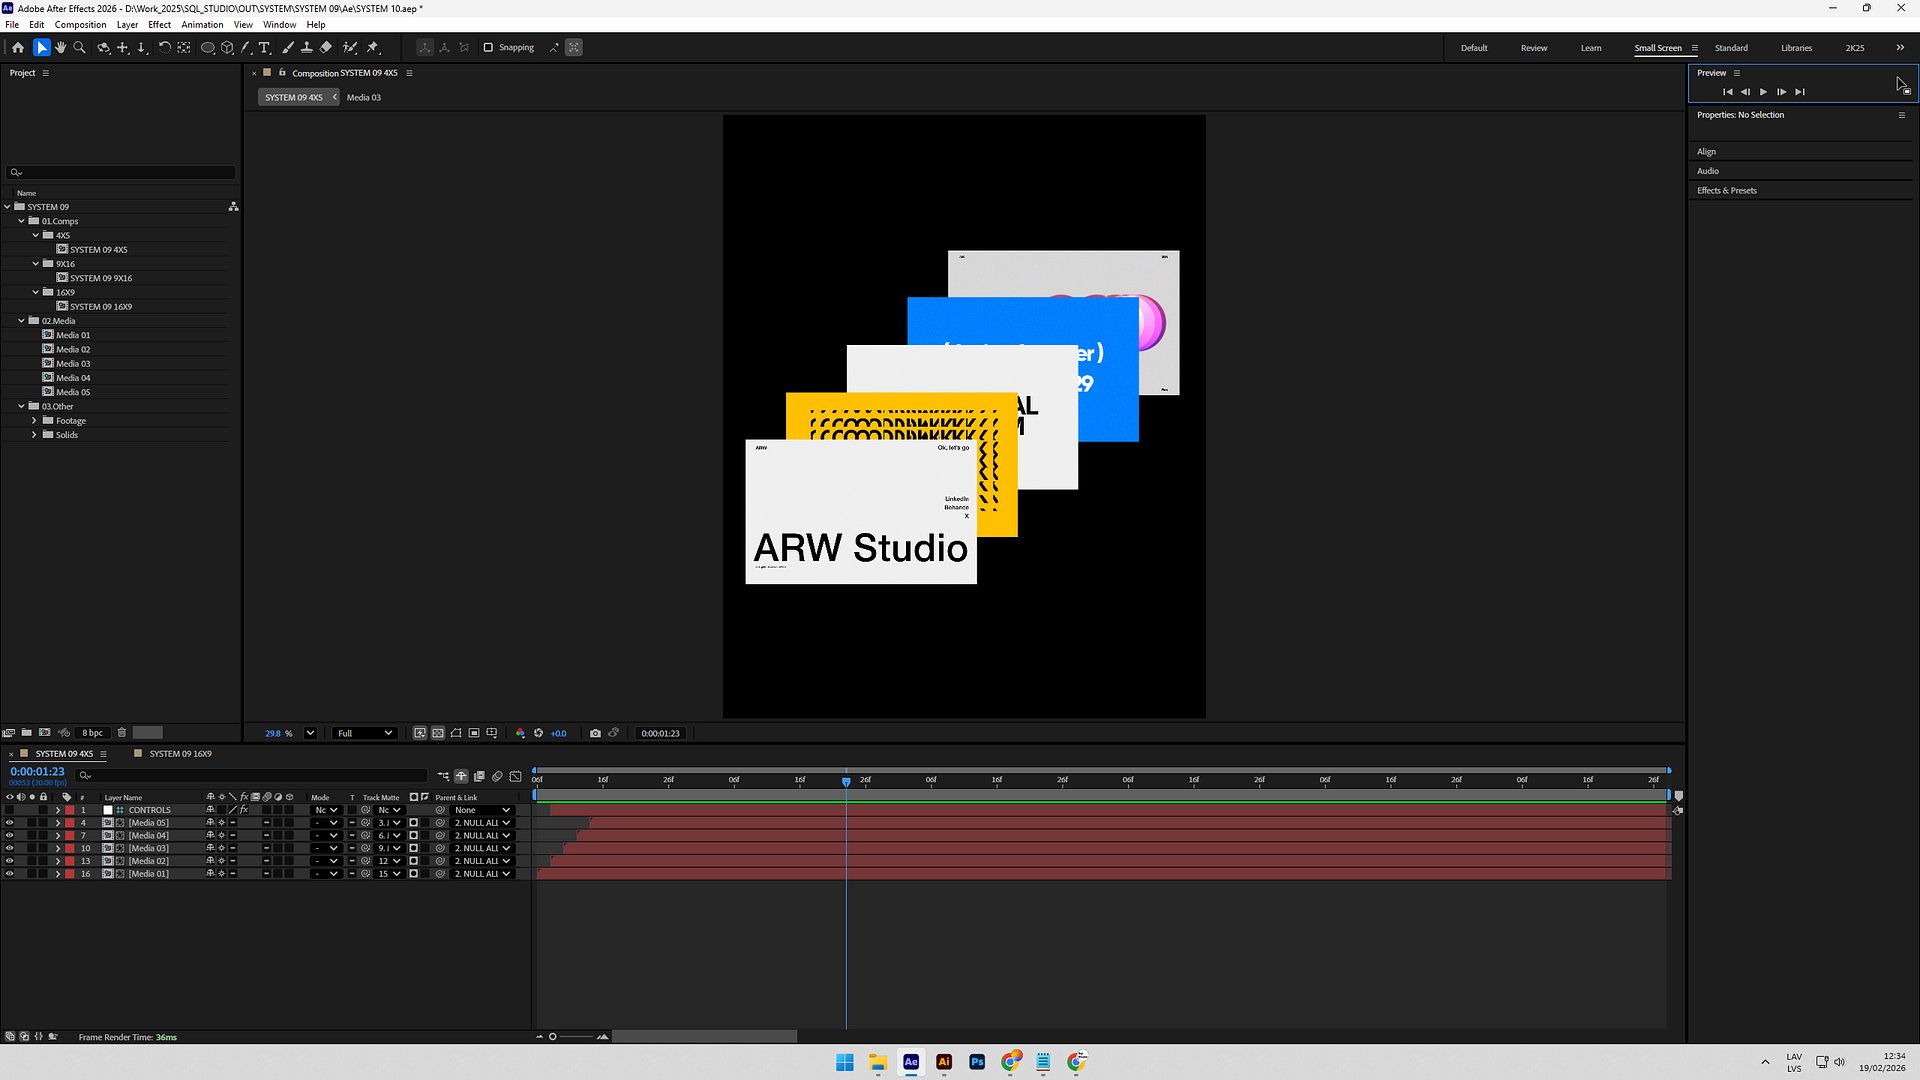Click the timeline current time indicator marker
The width and height of the screenshot is (1920, 1080).
pyautogui.click(x=846, y=781)
